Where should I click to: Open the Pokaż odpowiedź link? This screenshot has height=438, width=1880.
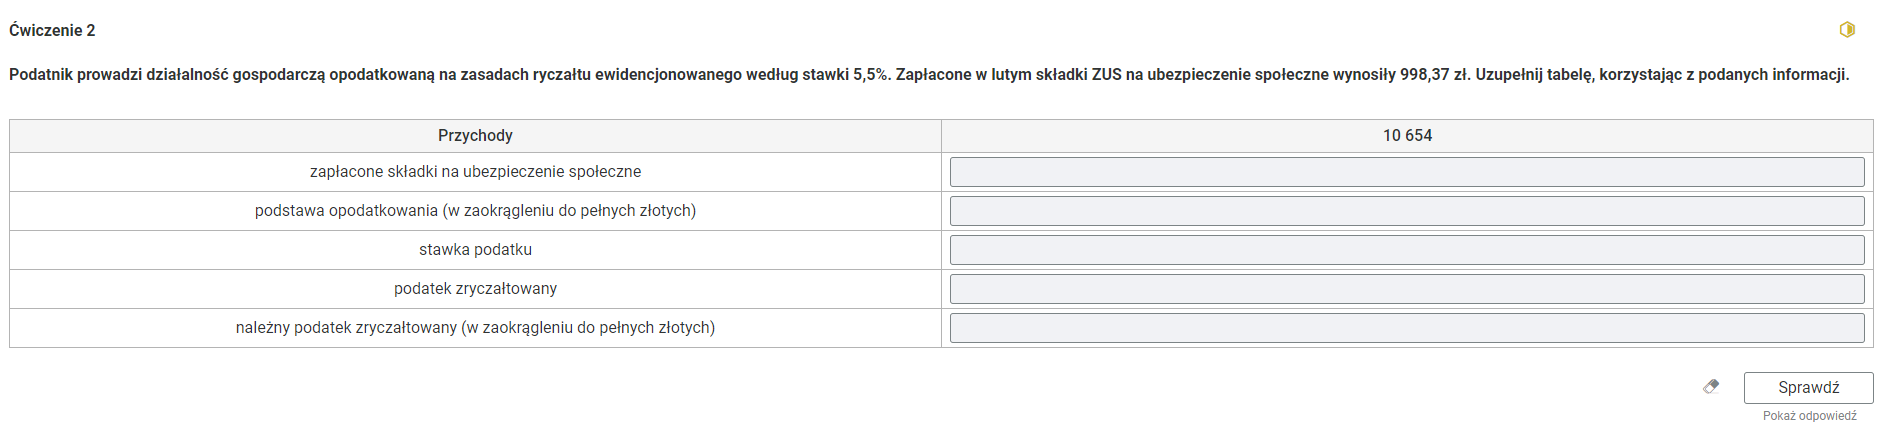1809,416
